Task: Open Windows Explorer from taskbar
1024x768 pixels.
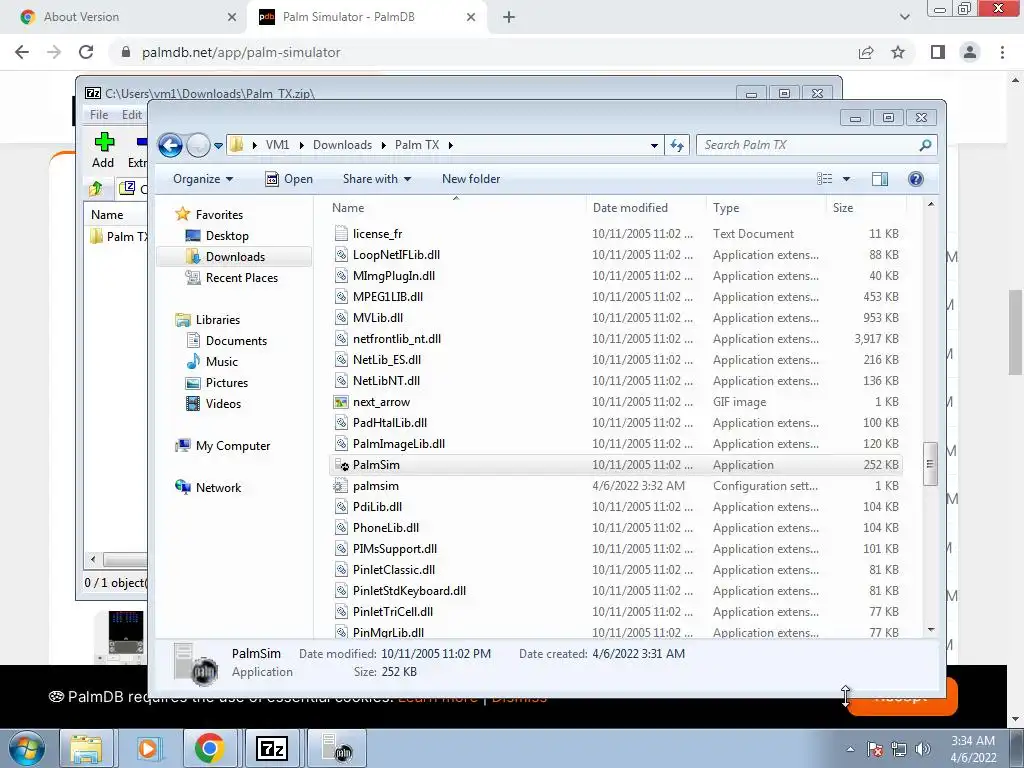Action: point(86,748)
